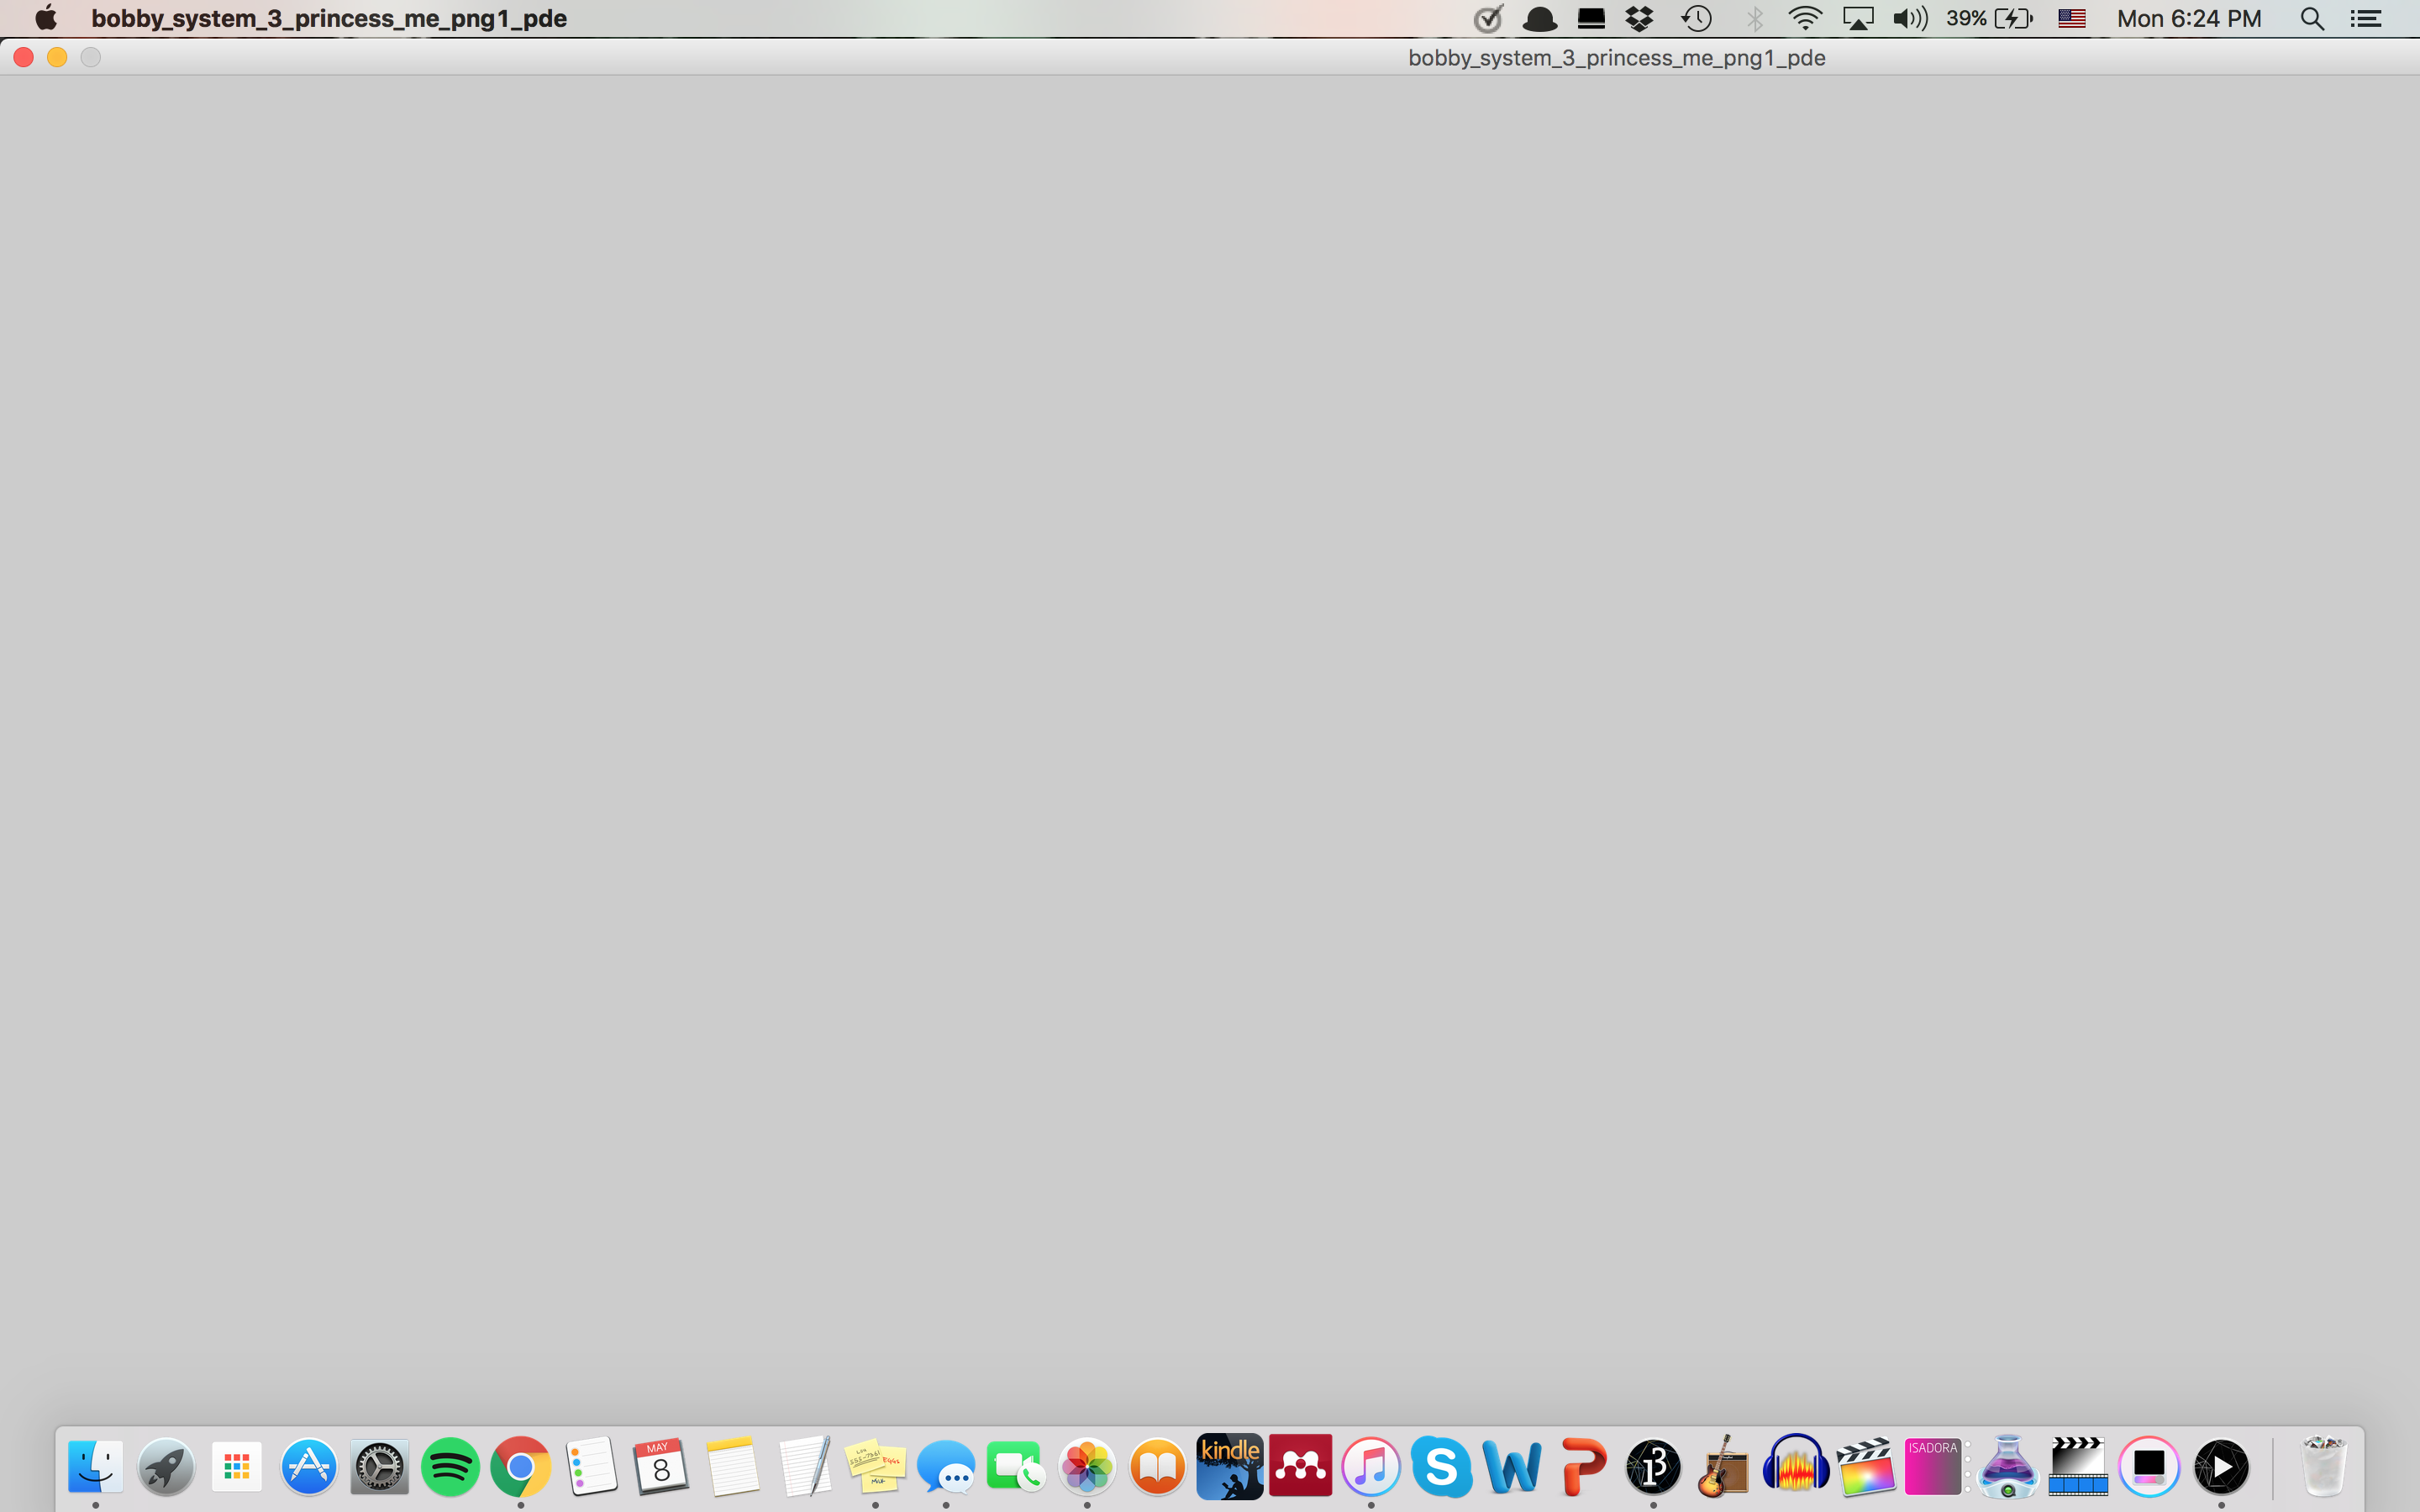Open Notification Center list icon
Image resolution: width=2420 pixels, height=1512 pixels.
tap(2365, 18)
